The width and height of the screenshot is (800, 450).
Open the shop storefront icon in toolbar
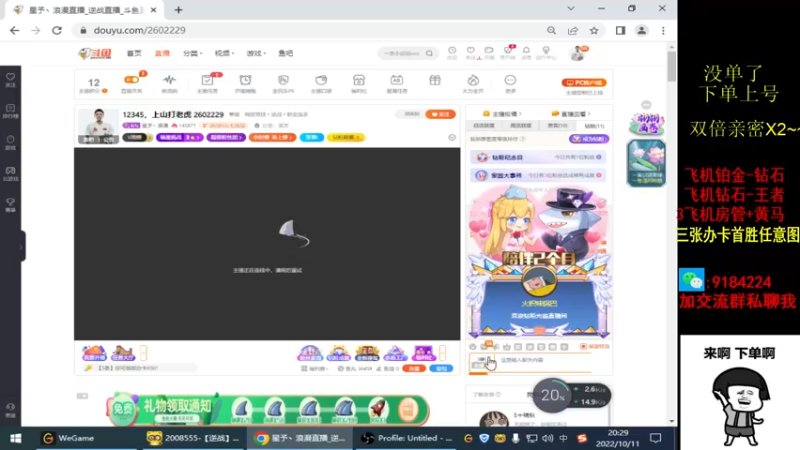359,80
